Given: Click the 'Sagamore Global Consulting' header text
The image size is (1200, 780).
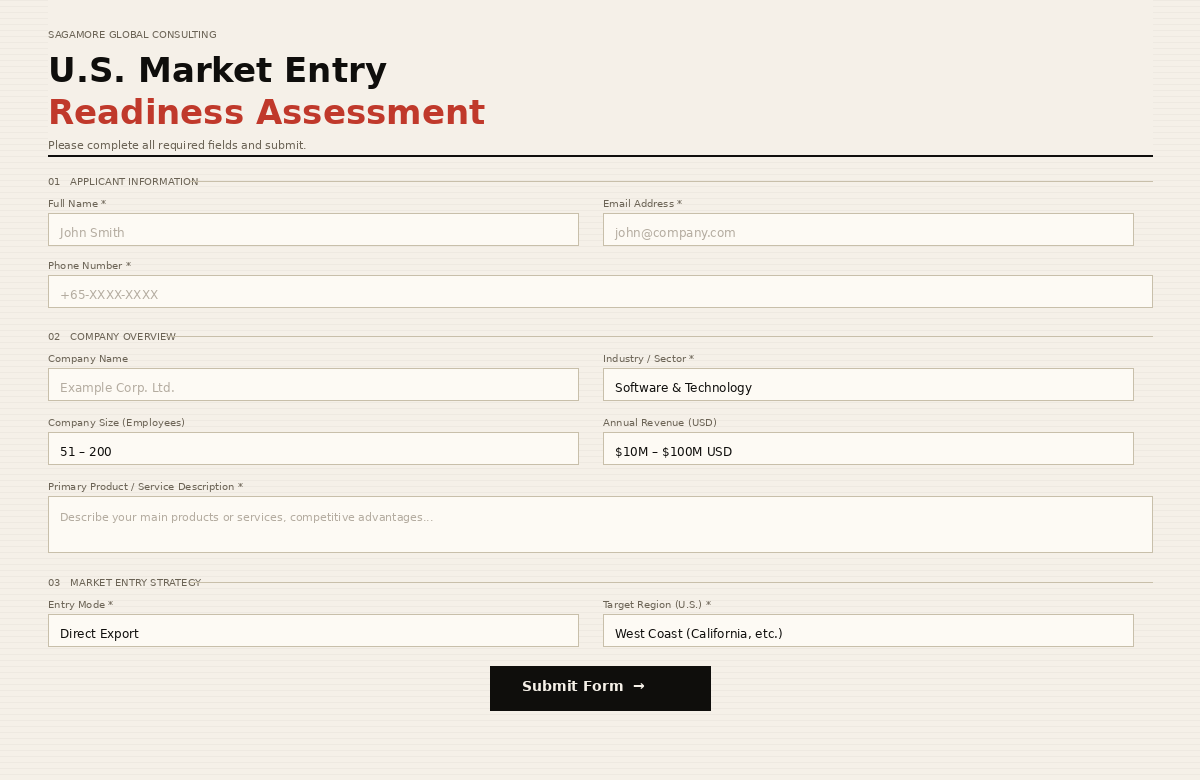Looking at the screenshot, I should click(x=132, y=35).
